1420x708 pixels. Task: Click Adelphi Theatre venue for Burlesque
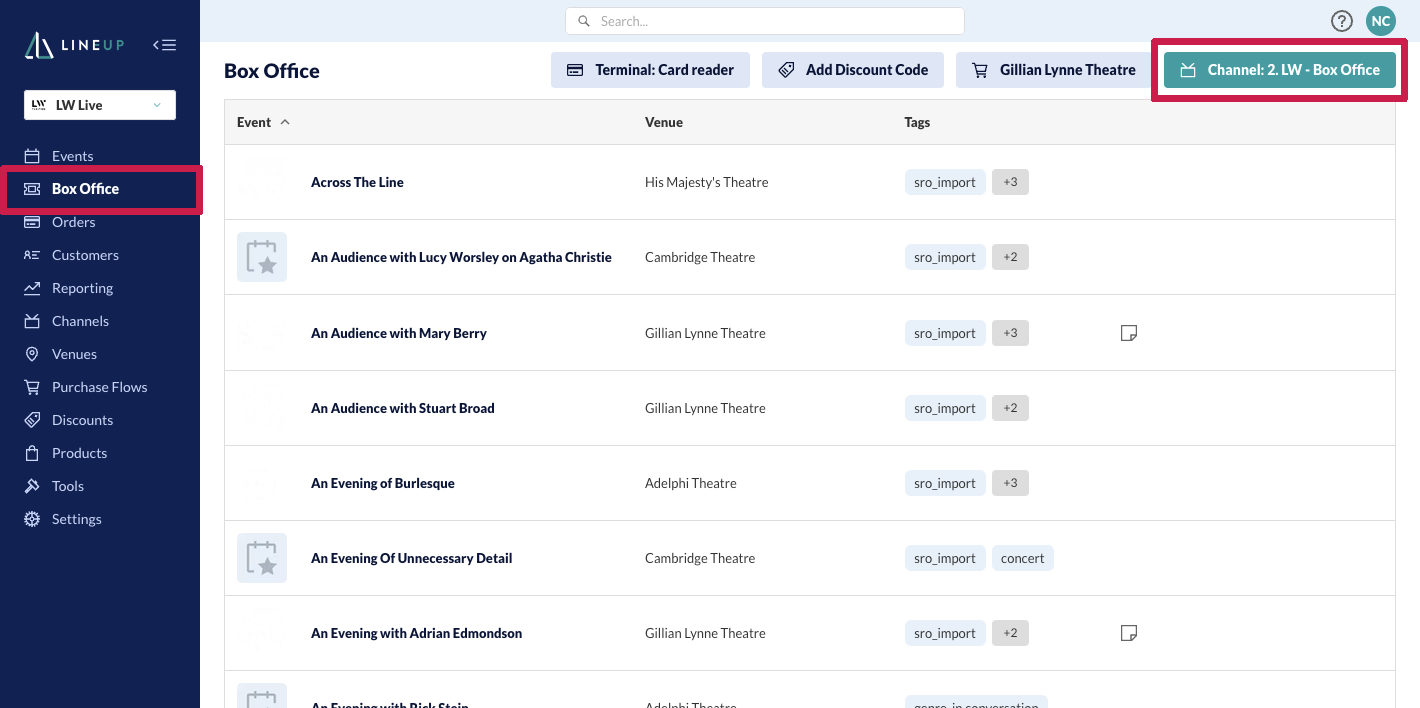691,483
